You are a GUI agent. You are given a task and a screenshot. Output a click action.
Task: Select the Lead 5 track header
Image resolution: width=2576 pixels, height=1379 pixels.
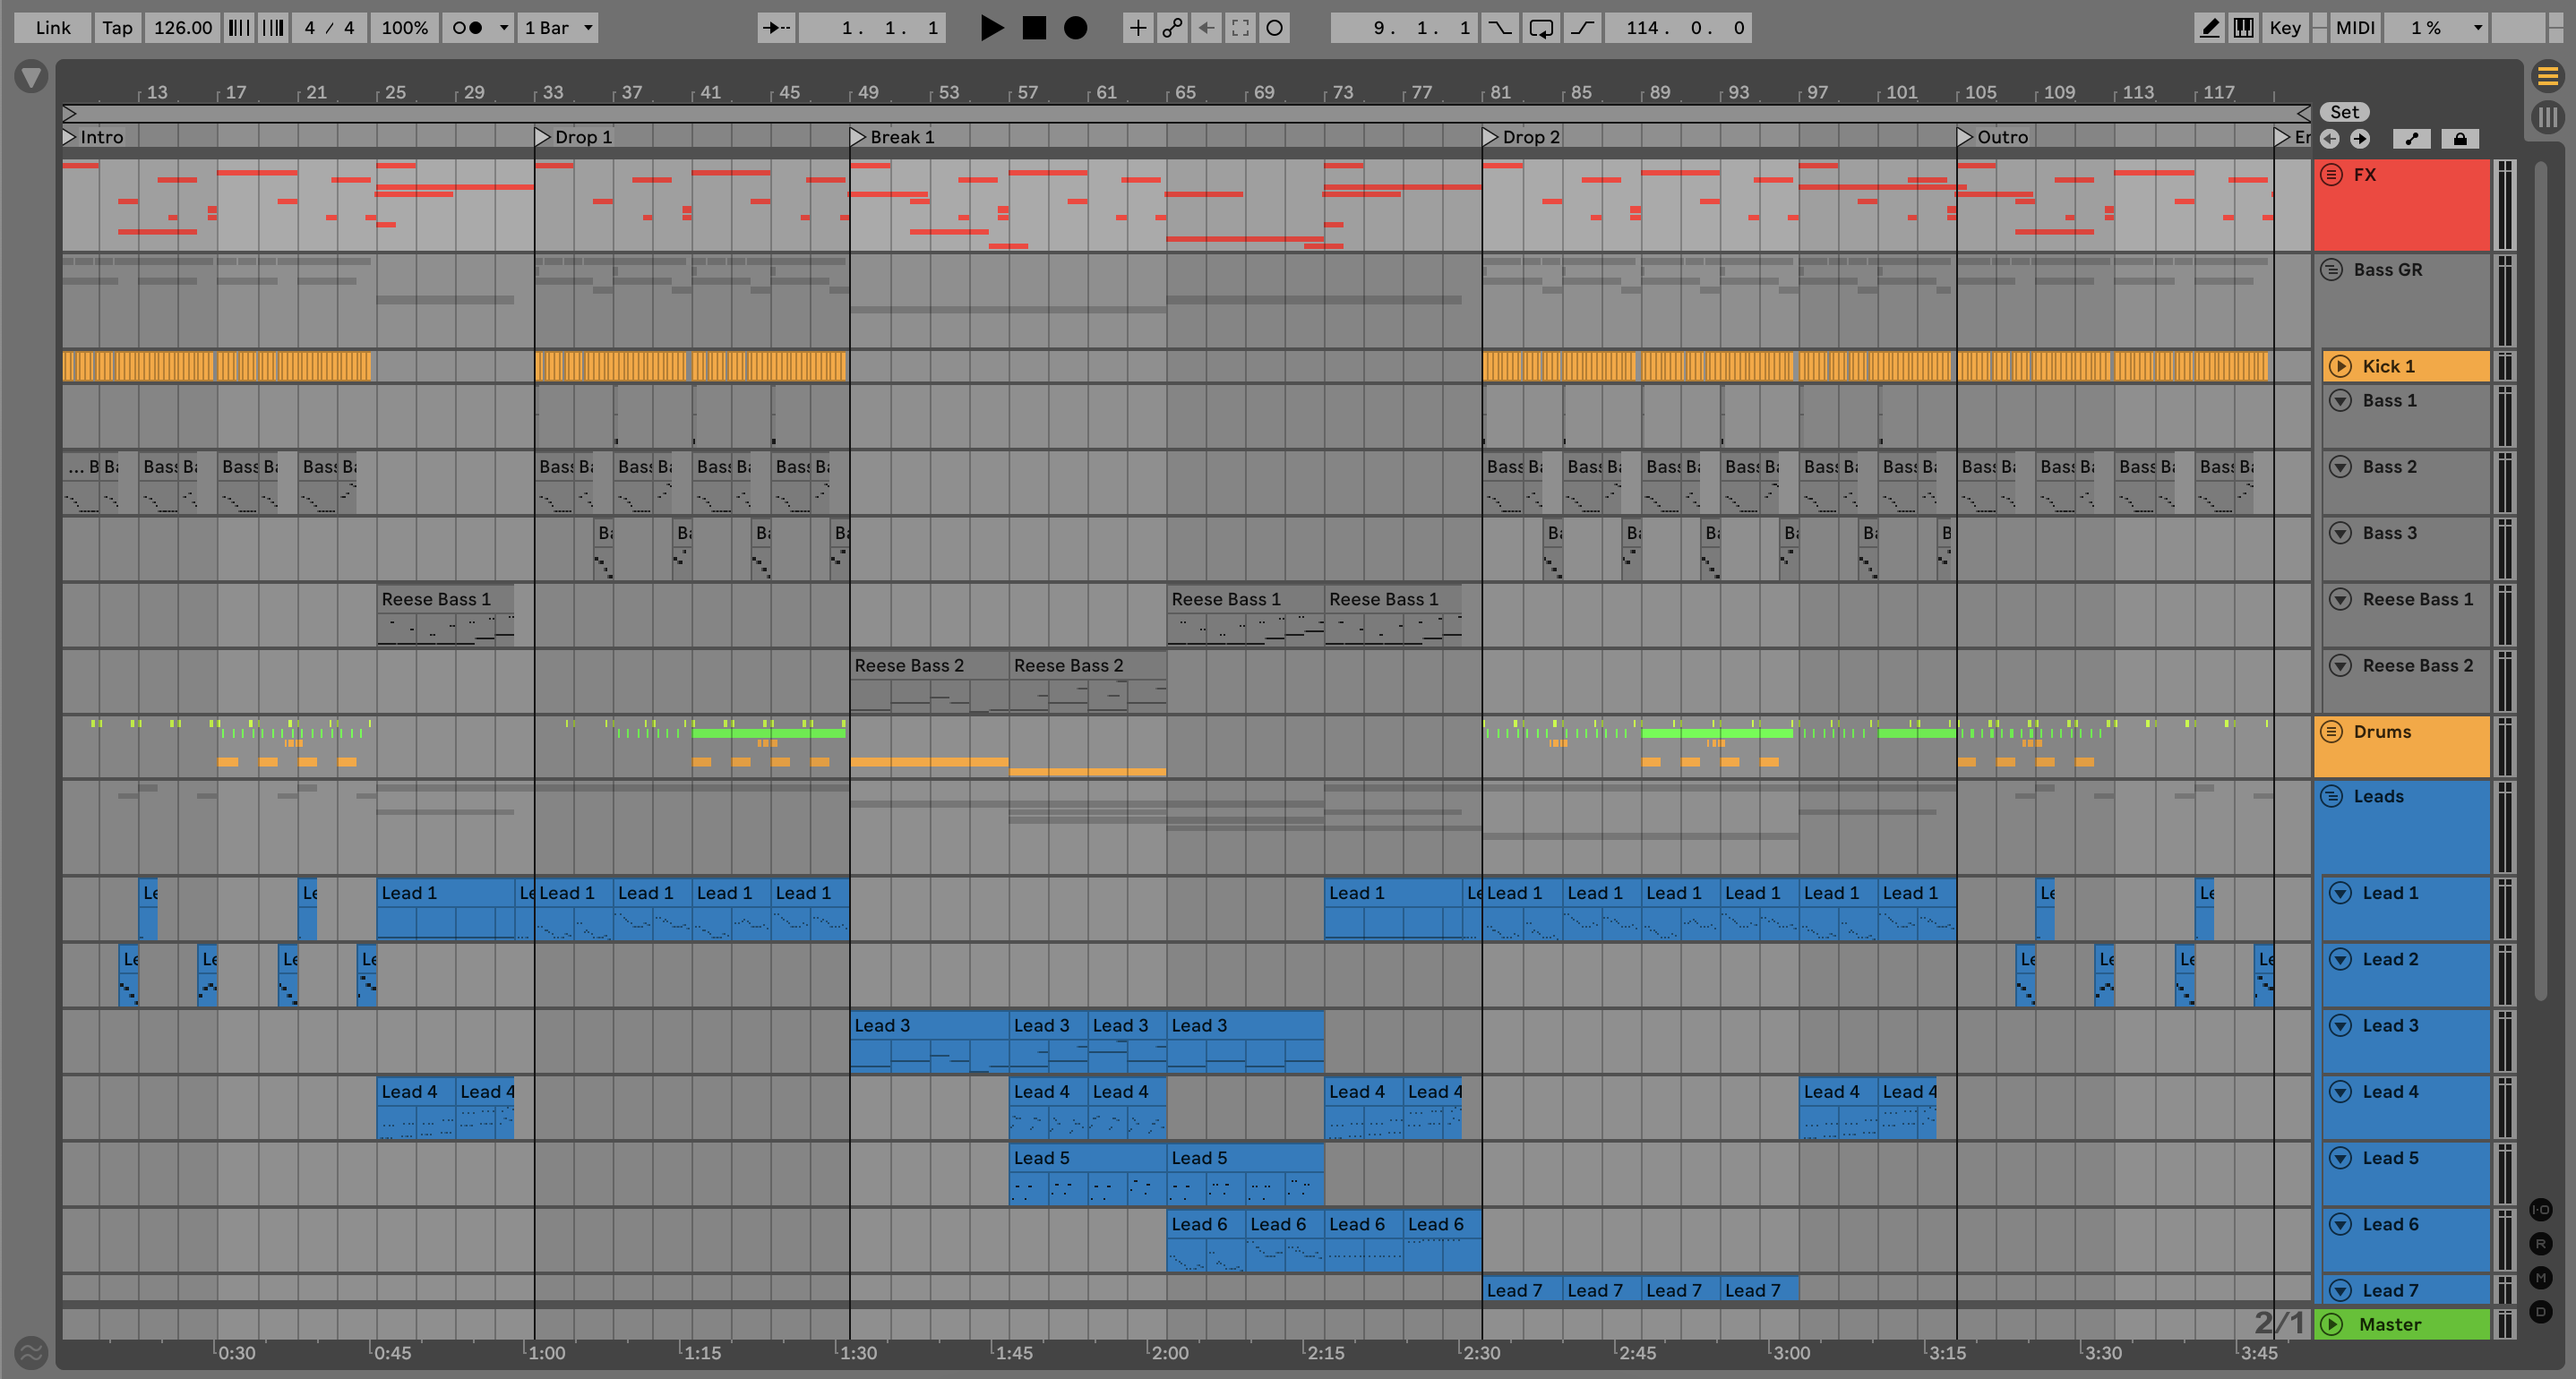pos(2390,1158)
